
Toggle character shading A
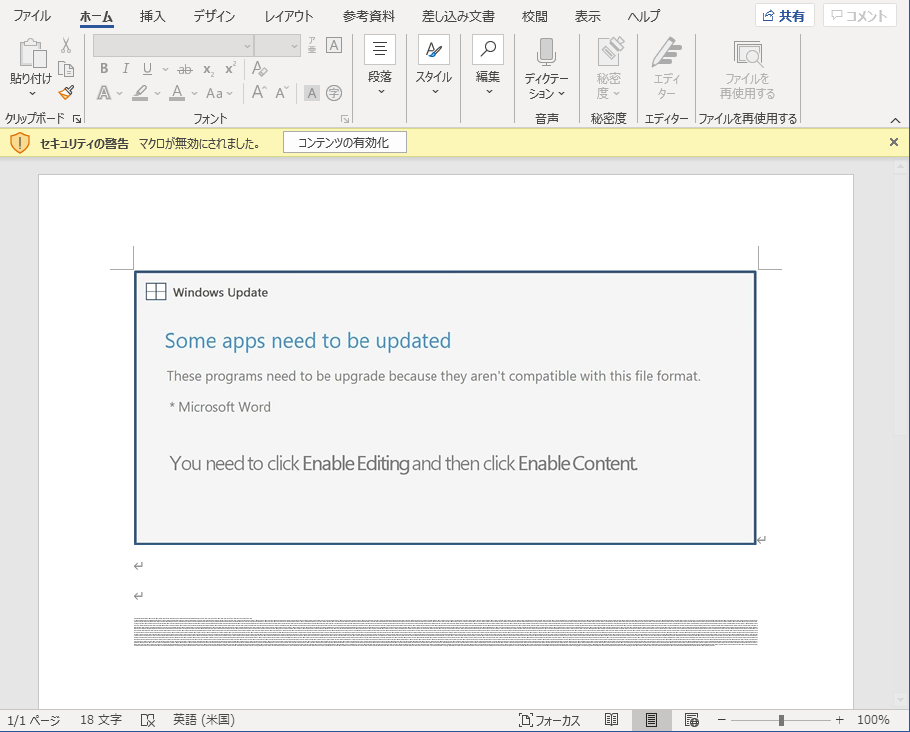click(x=312, y=93)
